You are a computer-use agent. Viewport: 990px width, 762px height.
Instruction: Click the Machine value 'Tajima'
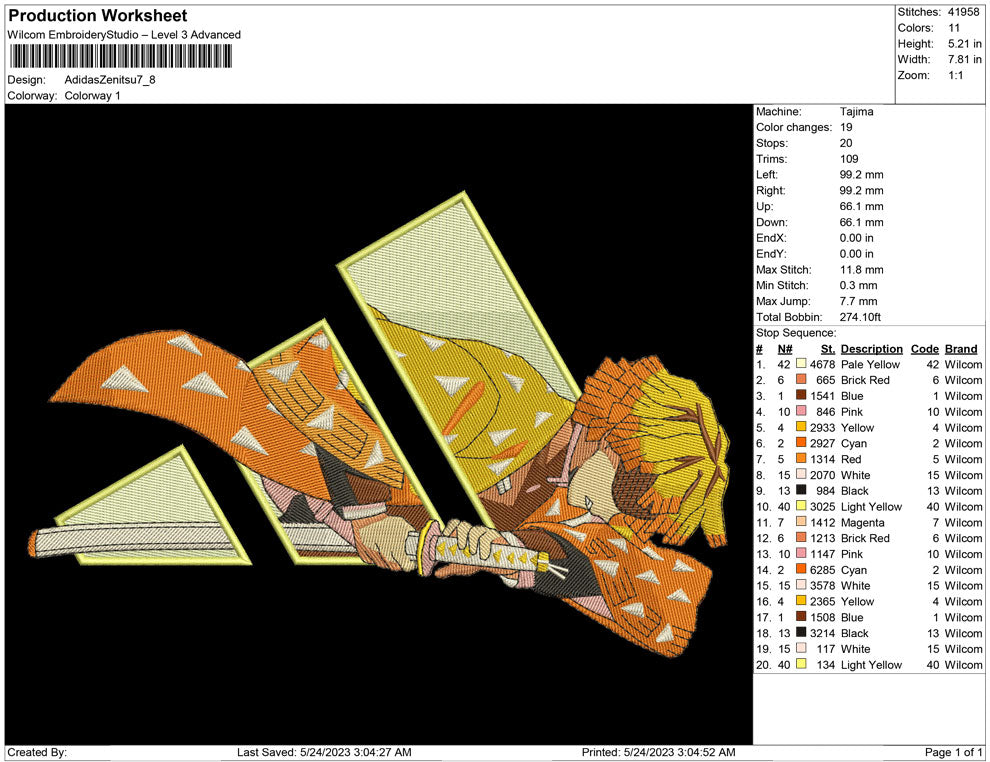(x=857, y=111)
